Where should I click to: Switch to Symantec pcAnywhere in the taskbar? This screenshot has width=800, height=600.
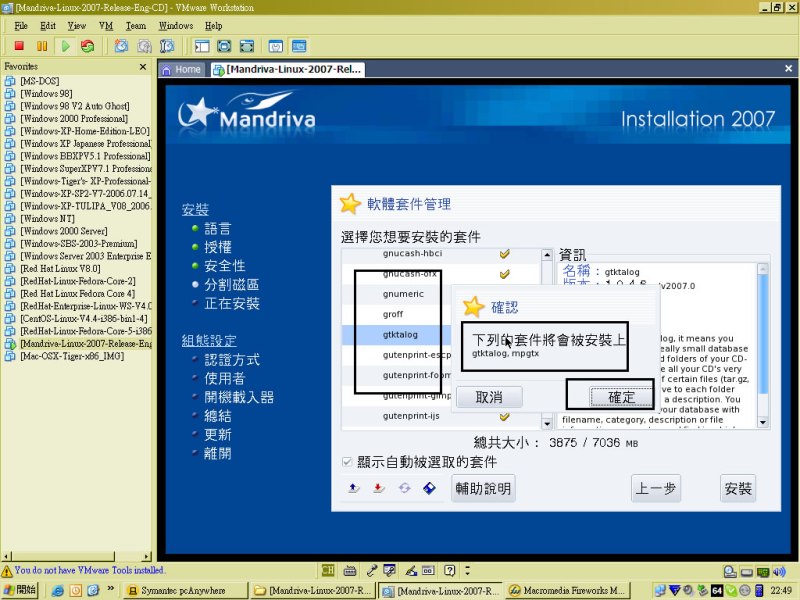pyautogui.click(x=185, y=590)
